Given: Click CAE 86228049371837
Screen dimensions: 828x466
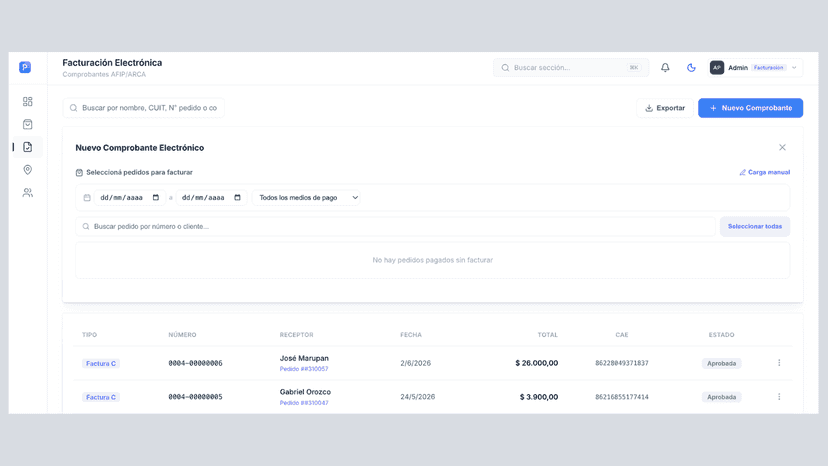Looking at the screenshot, I should [x=622, y=363].
